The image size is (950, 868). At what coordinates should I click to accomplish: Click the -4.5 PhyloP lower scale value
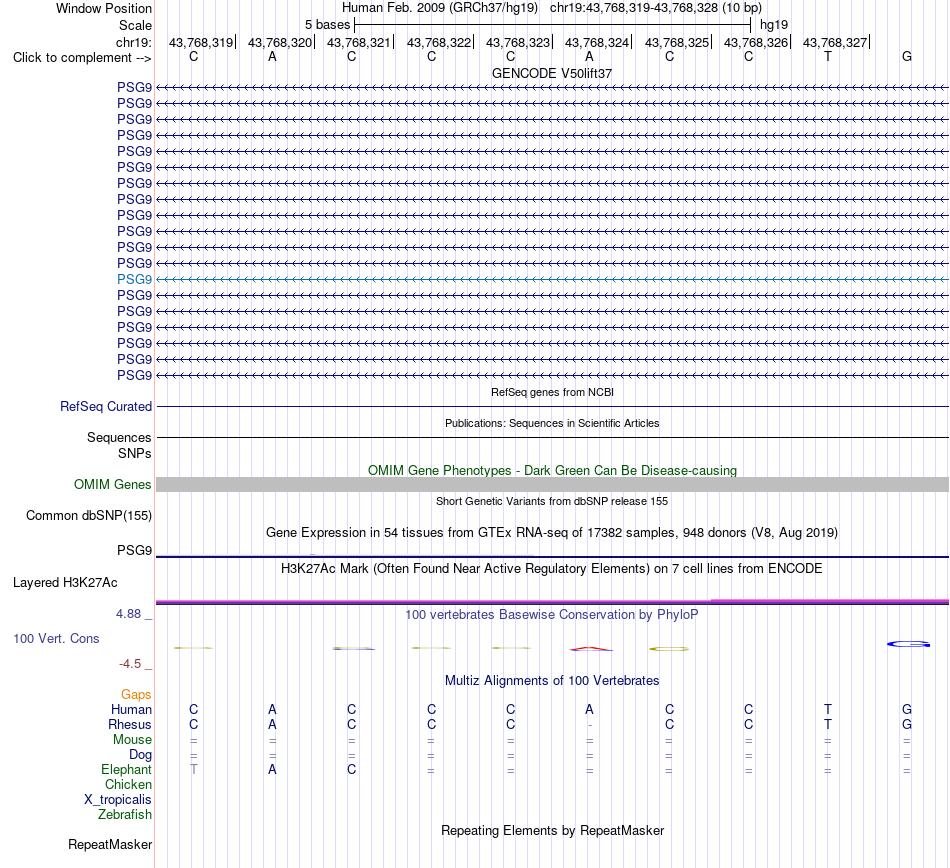coord(130,664)
